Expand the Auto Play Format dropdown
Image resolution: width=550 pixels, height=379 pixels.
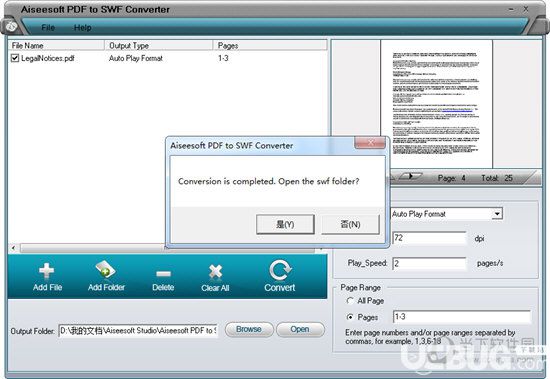[497, 214]
